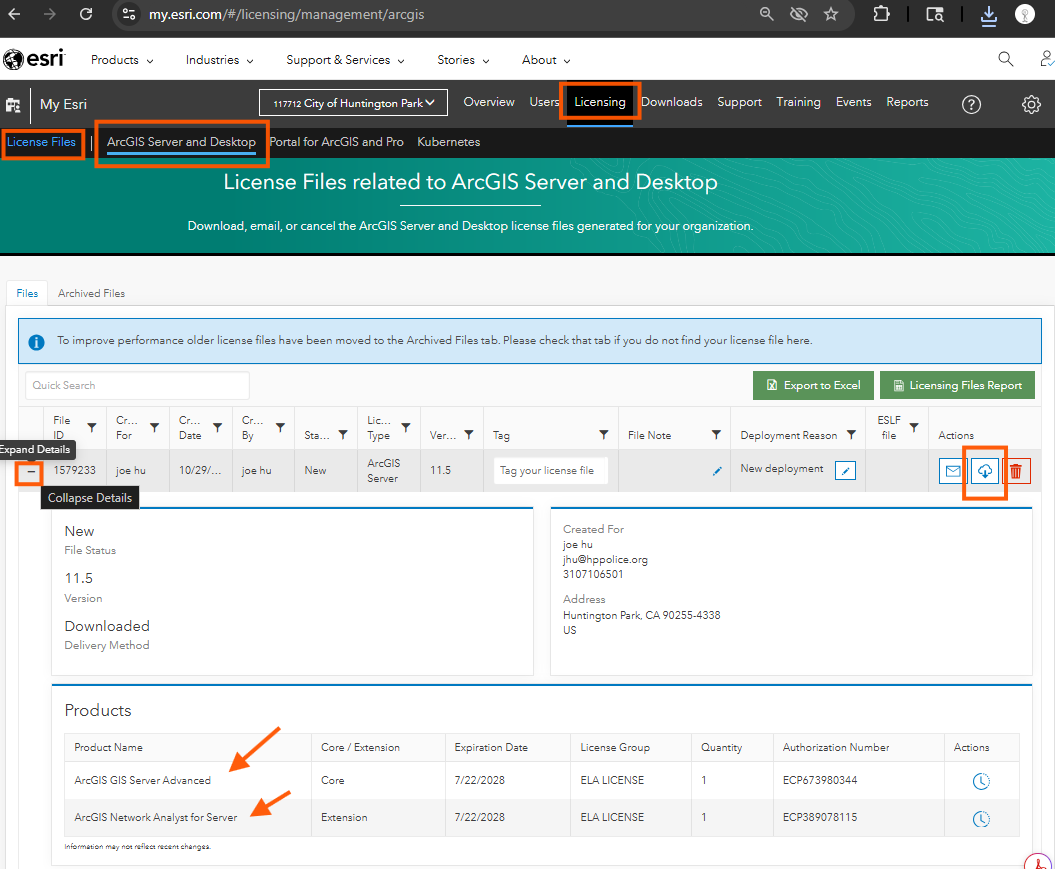Click the help question mark icon
This screenshot has height=869, width=1055.
(x=971, y=104)
